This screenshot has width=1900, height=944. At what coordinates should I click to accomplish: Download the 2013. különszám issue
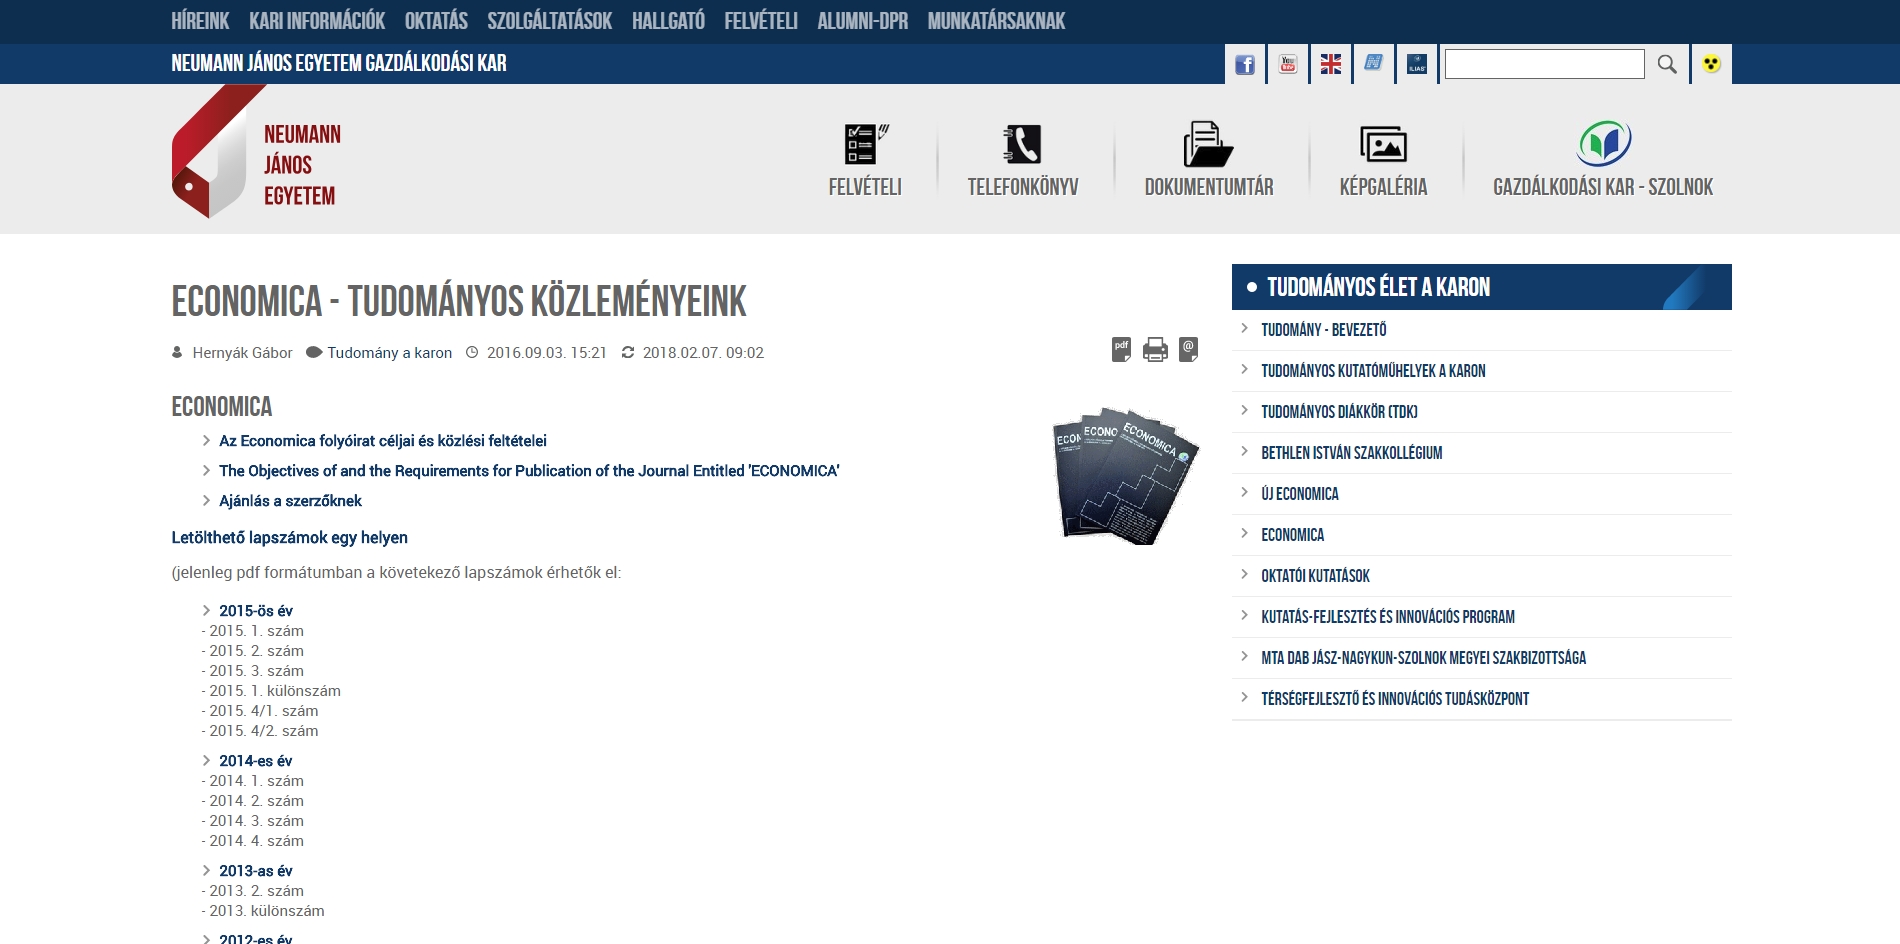pos(267,911)
